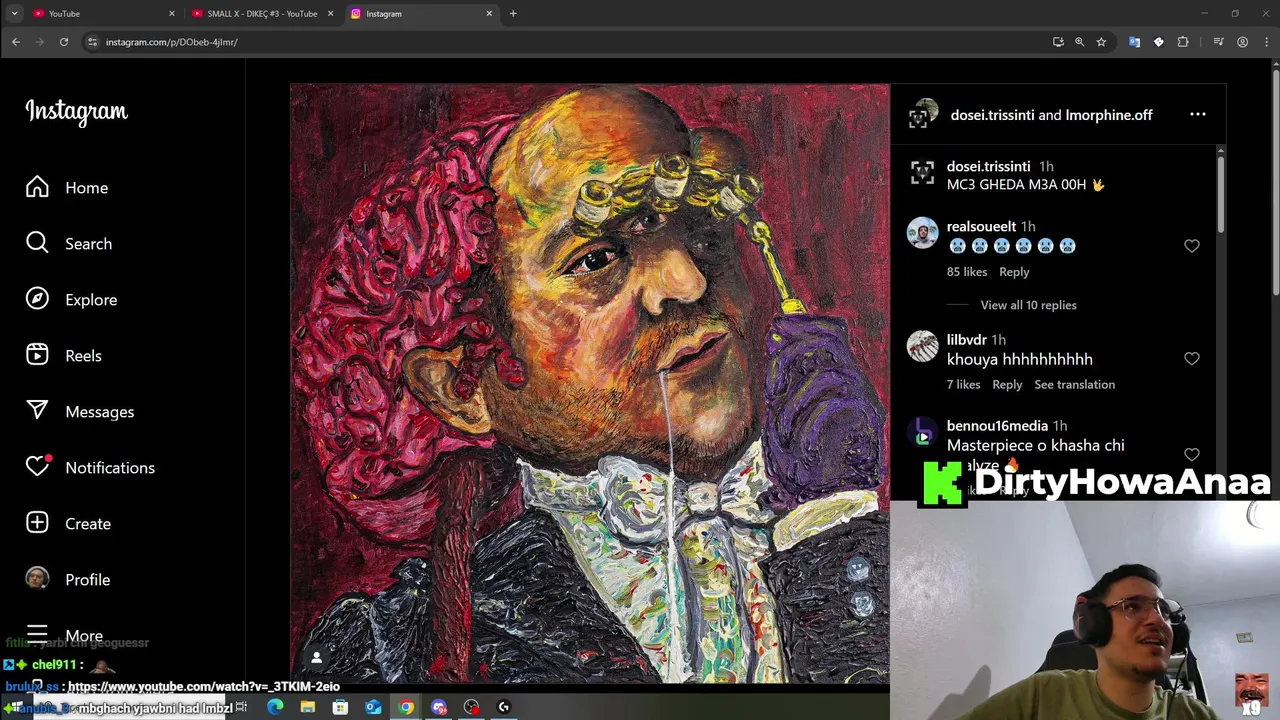Open media controls icon in toolbar
The height and width of the screenshot is (720, 1280).
[x=1218, y=42]
